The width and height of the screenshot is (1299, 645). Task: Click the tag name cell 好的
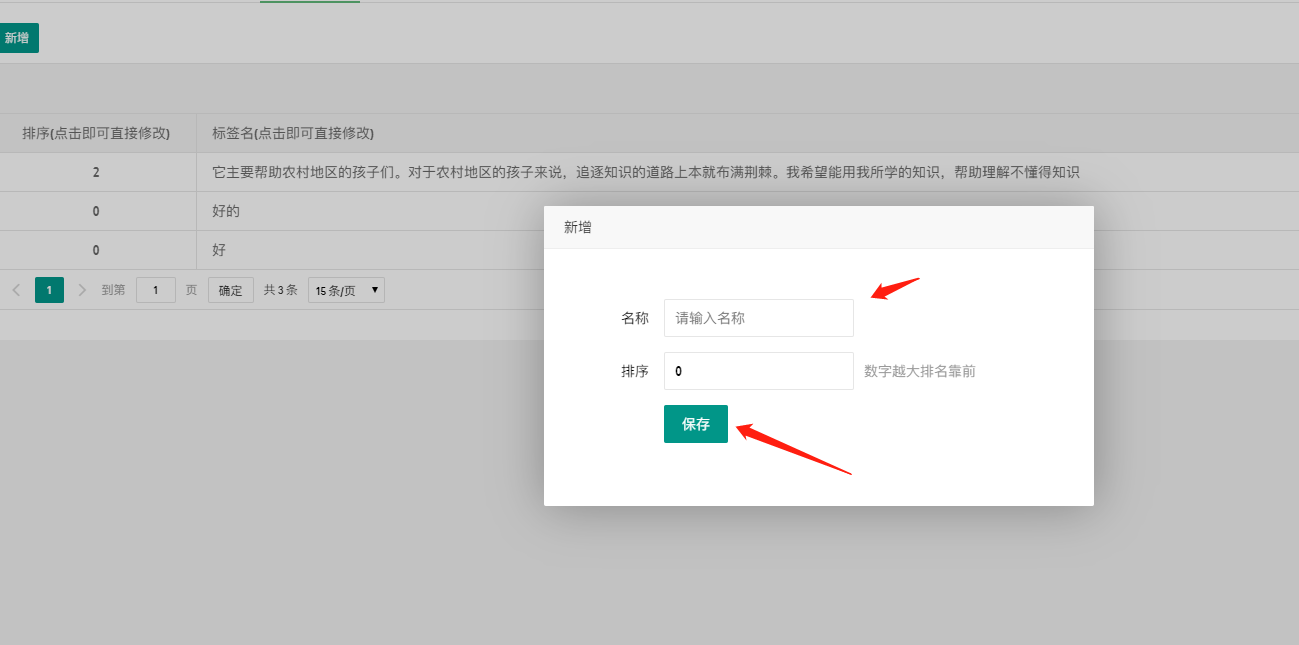[x=226, y=211]
